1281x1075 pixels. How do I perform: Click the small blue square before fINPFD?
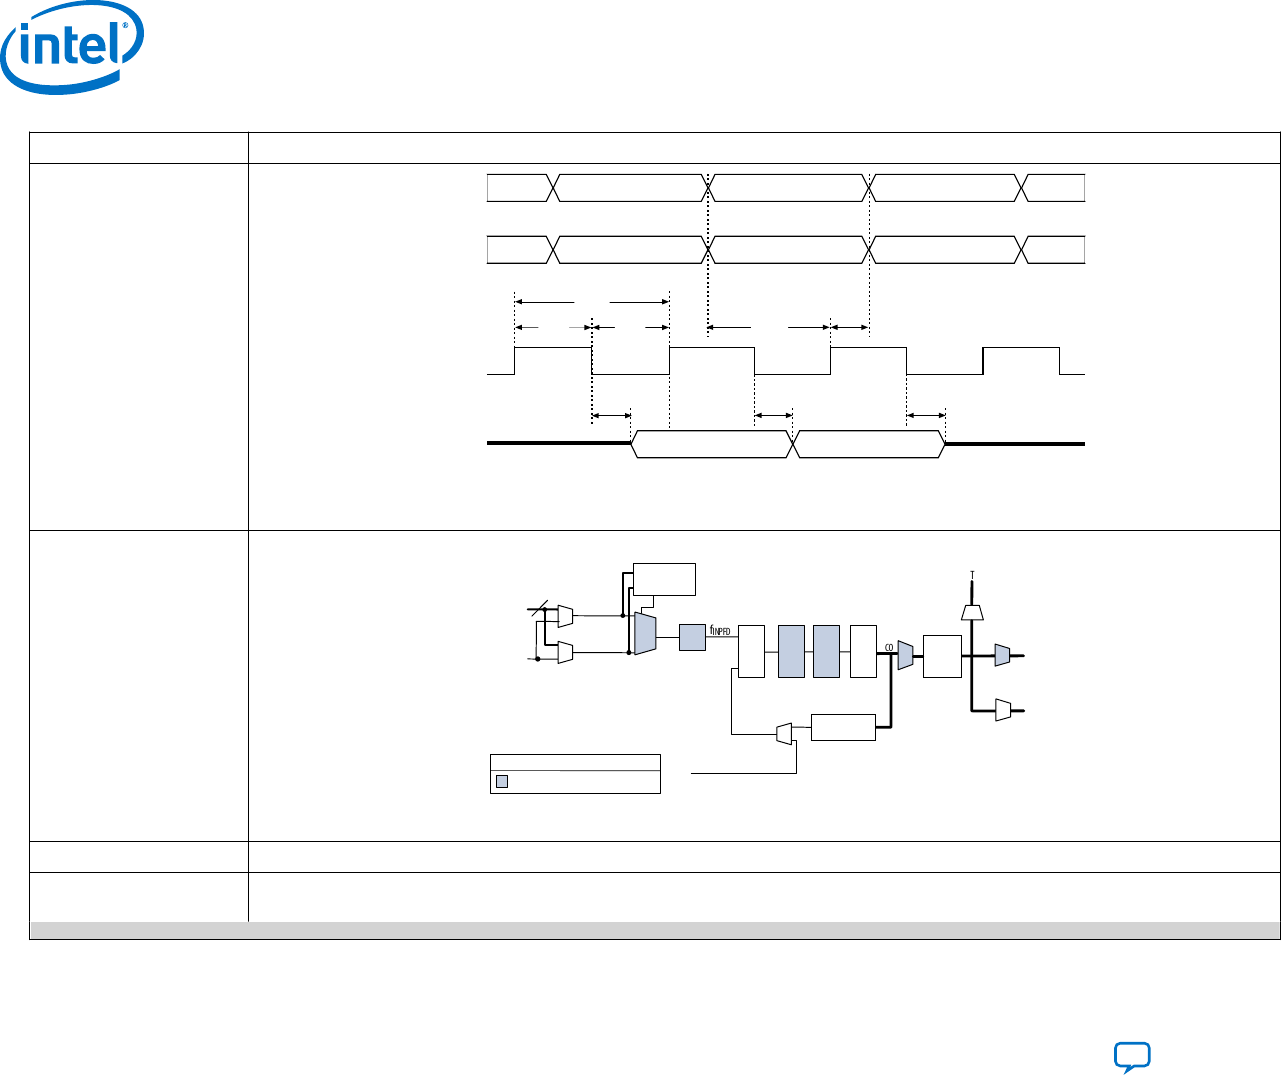click(692, 637)
